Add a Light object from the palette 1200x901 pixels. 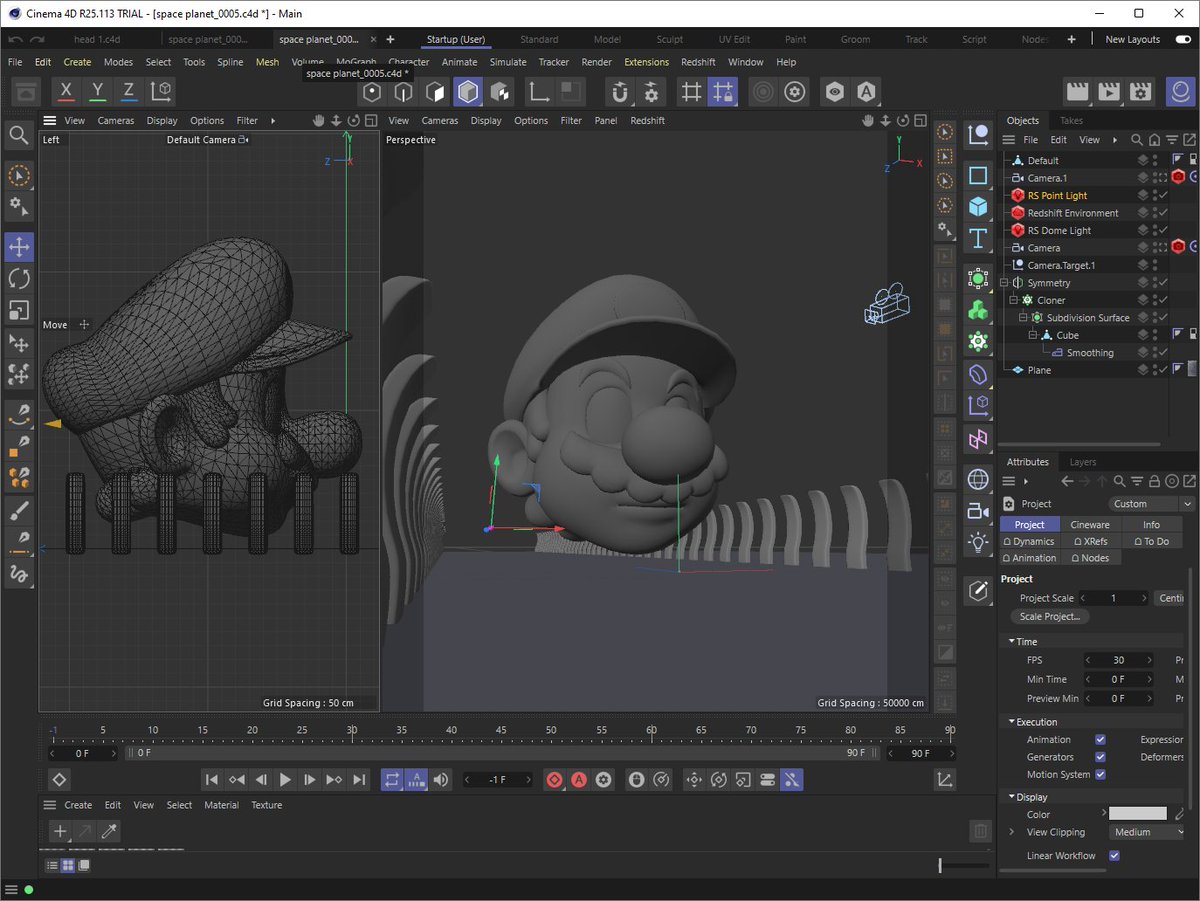(x=978, y=542)
